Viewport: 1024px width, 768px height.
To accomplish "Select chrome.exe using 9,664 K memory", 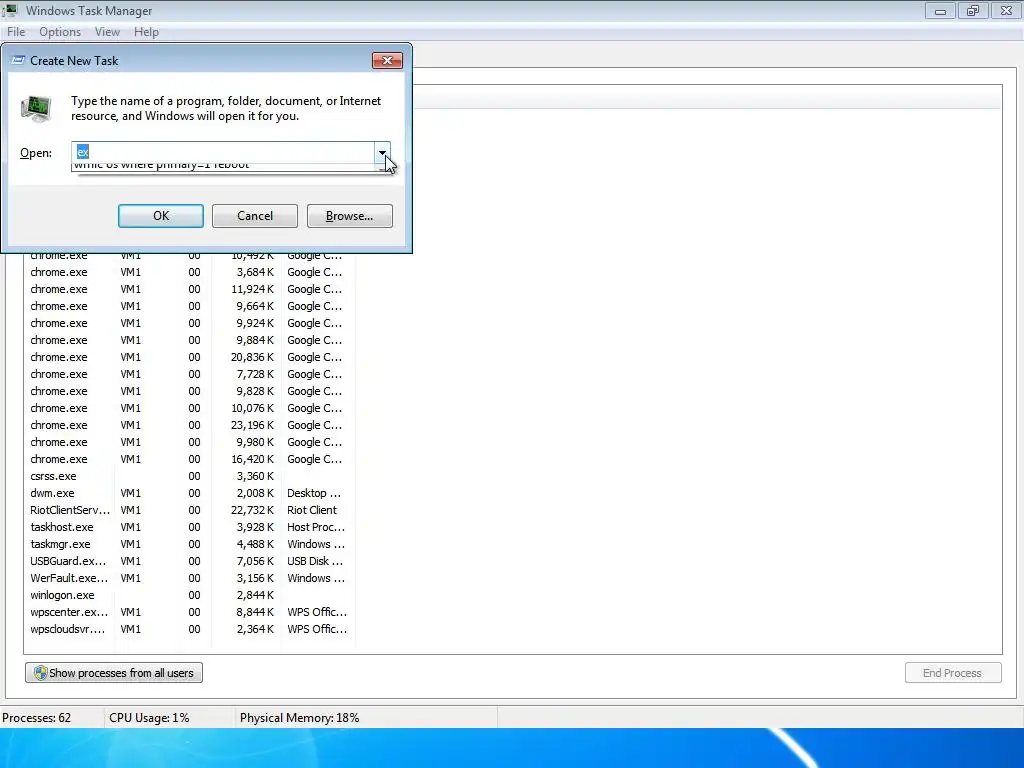I will click(189, 306).
